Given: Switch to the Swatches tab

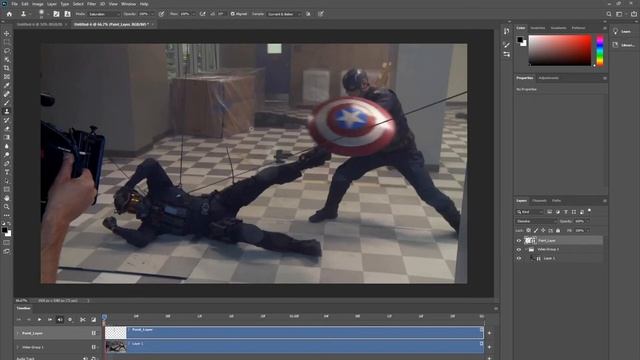Looking at the screenshot, I should tap(538, 28).
